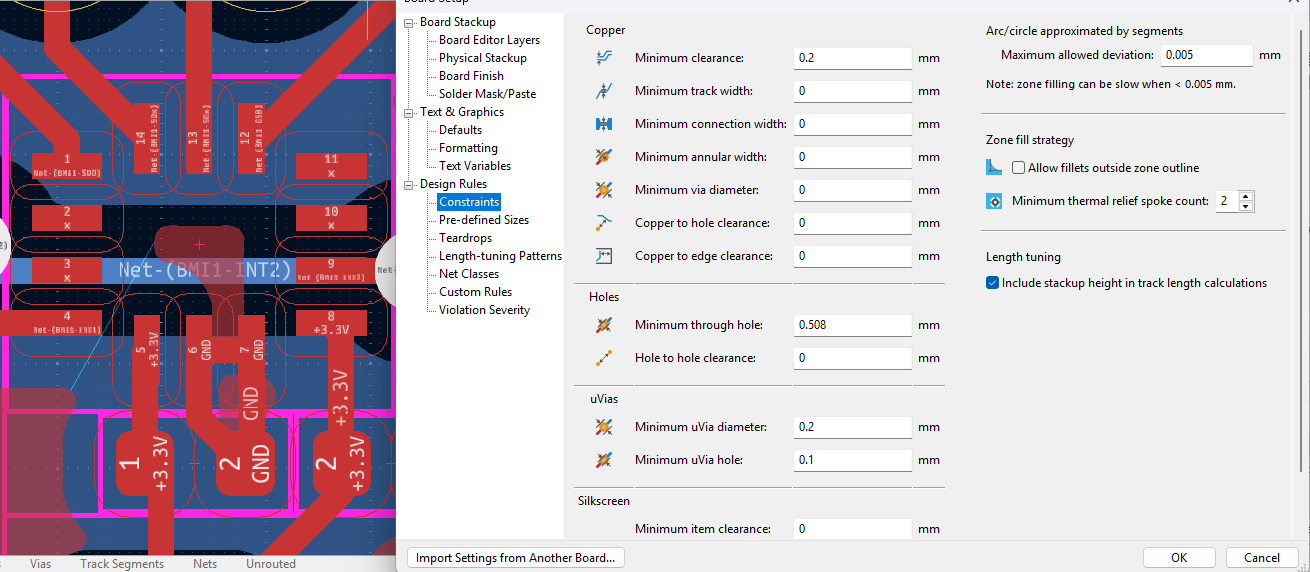
Task: Click the Hole to hole clearance field
Action: tap(853, 358)
